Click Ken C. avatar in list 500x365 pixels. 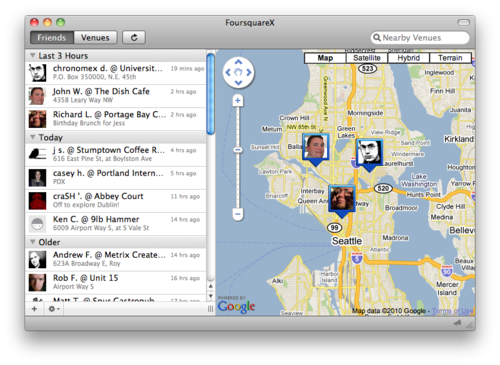click(37, 224)
